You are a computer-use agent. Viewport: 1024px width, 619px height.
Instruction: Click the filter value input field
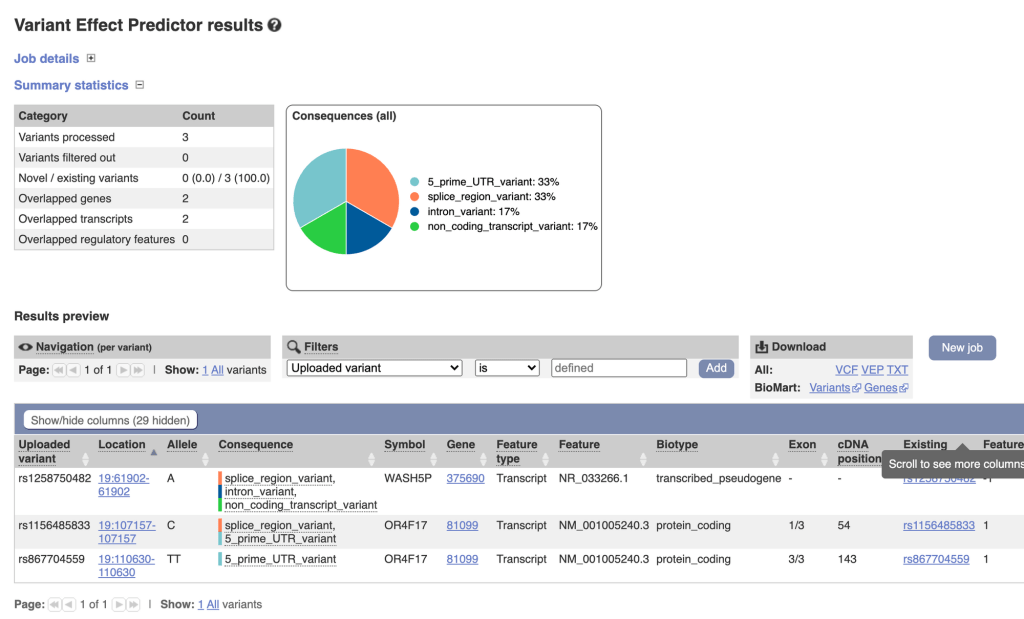click(x=618, y=368)
